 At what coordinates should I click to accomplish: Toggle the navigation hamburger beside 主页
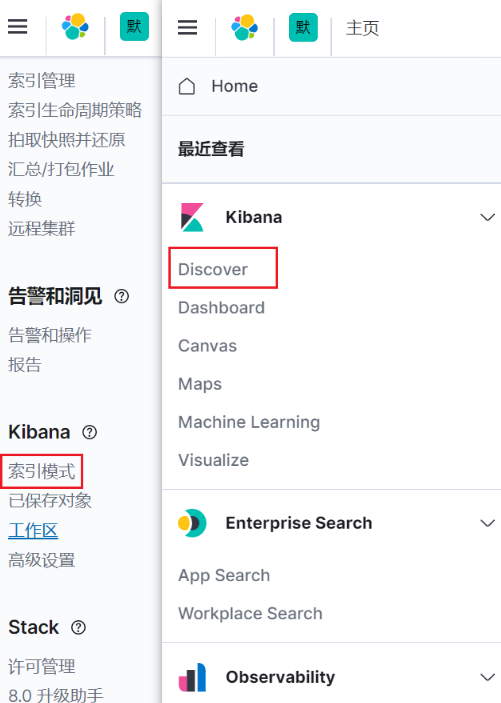pyautogui.click(x=187, y=27)
